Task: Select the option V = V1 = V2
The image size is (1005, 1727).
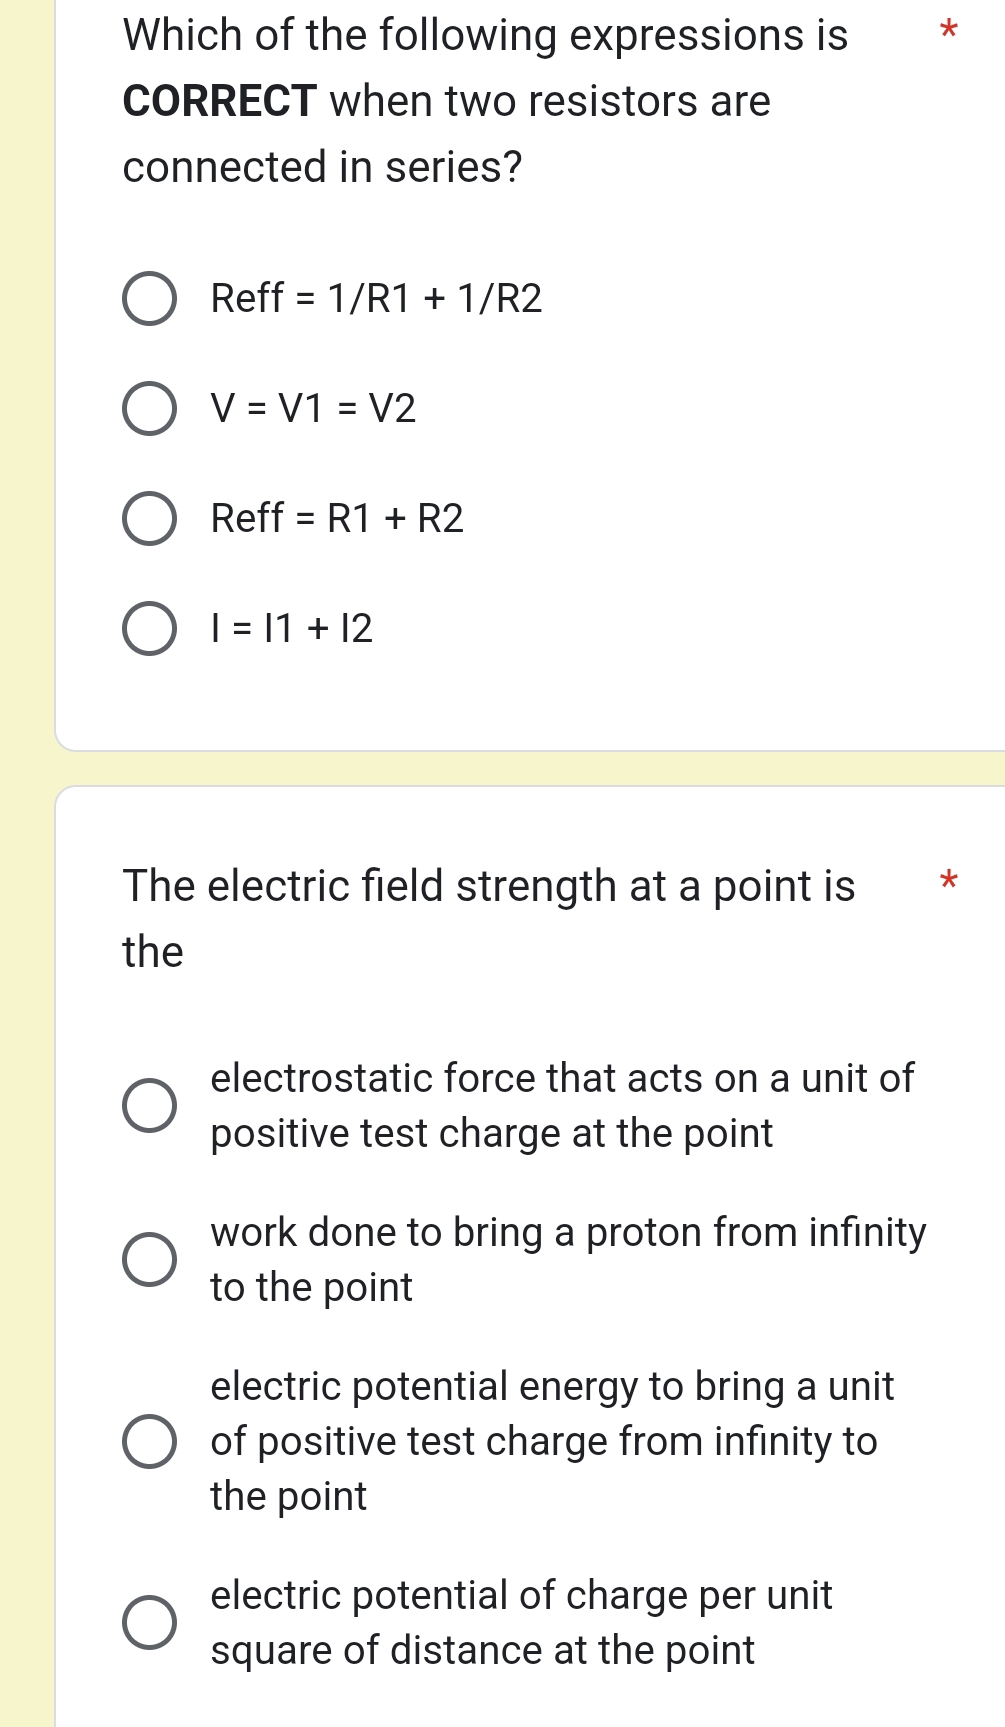Action: pyautogui.click(x=151, y=408)
